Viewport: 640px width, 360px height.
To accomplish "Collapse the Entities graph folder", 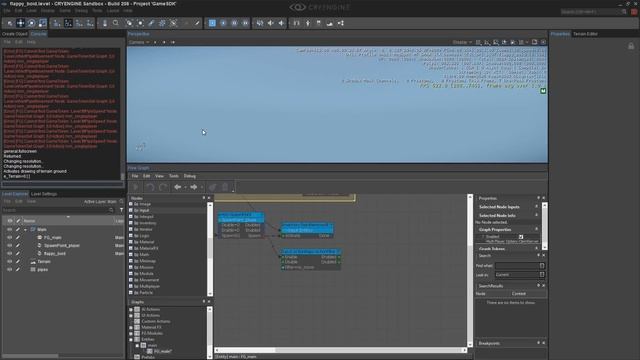I will click(131, 339).
